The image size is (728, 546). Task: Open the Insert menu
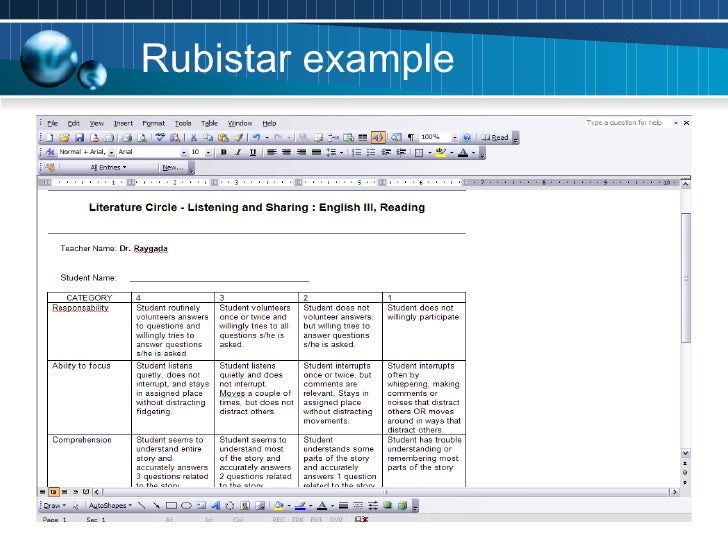(123, 124)
